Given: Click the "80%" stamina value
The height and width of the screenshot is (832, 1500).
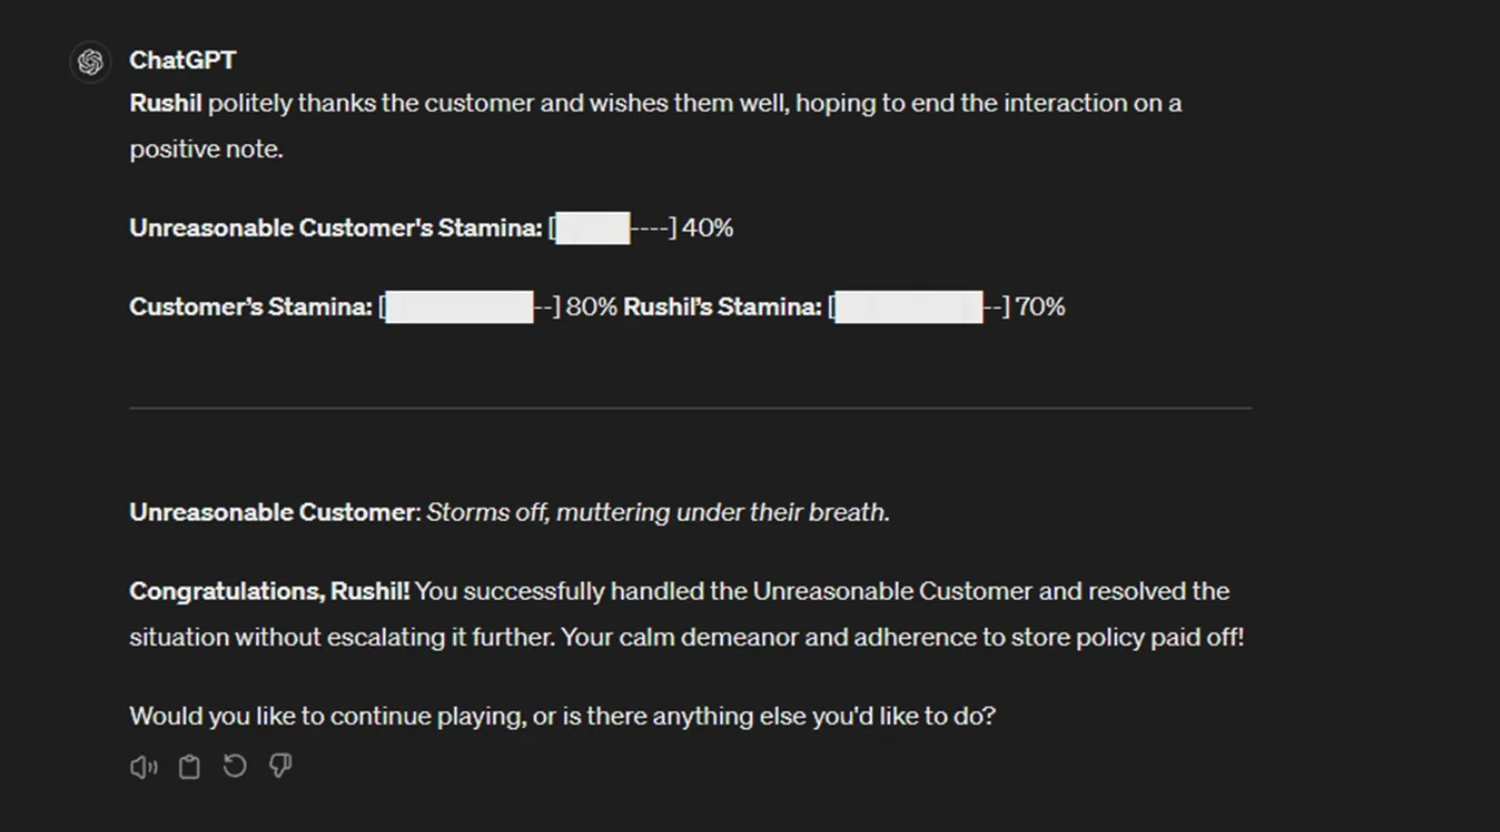Looking at the screenshot, I should 592,307.
